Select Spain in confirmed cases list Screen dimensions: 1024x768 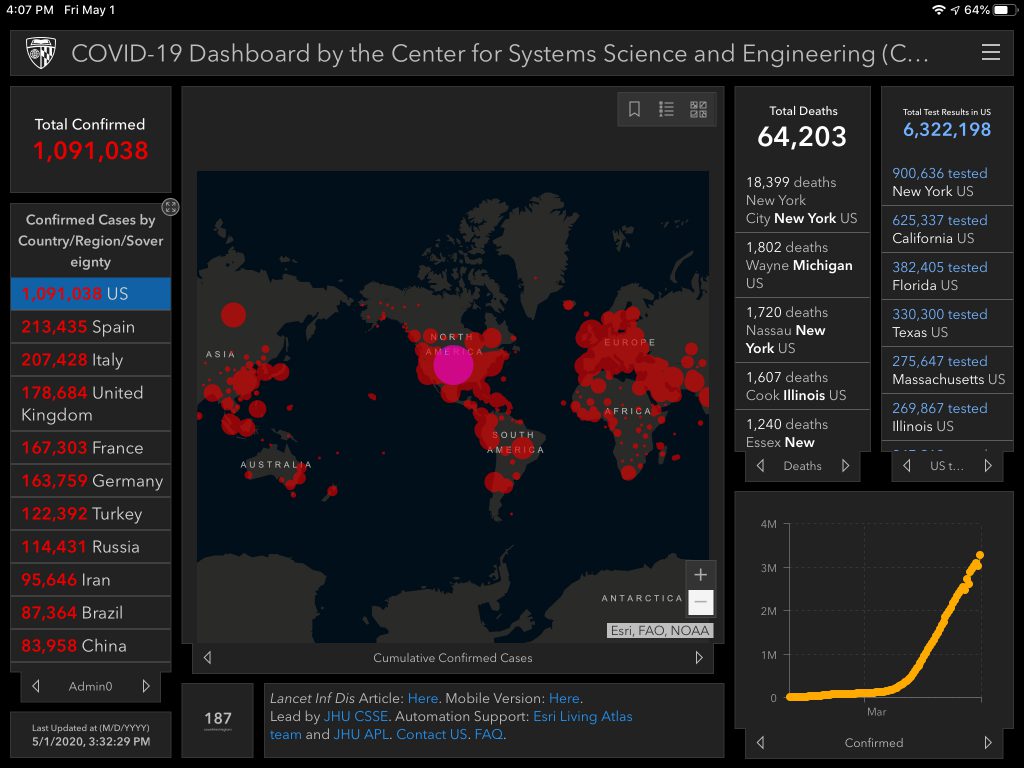90,327
